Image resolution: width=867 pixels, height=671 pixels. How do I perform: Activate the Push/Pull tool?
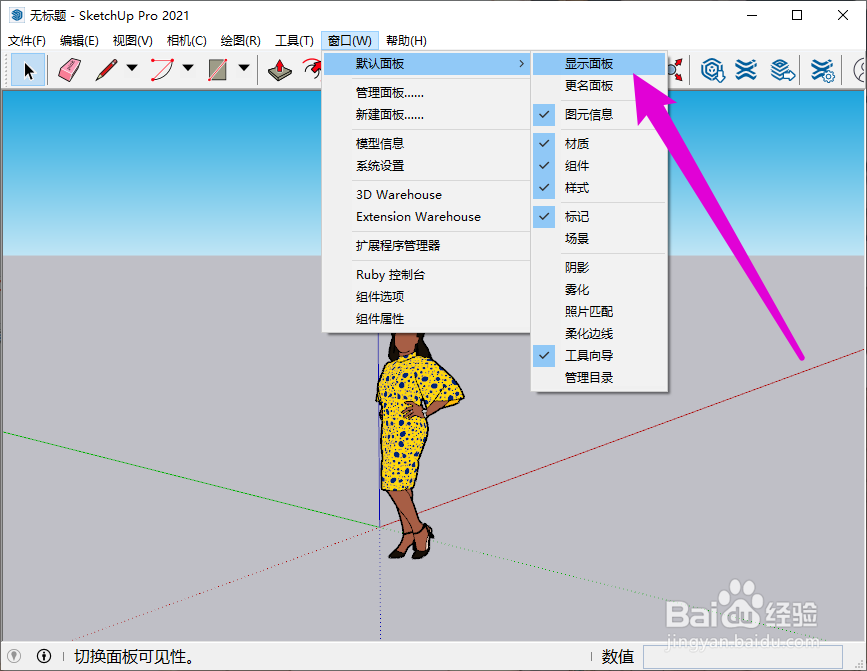click(x=278, y=69)
